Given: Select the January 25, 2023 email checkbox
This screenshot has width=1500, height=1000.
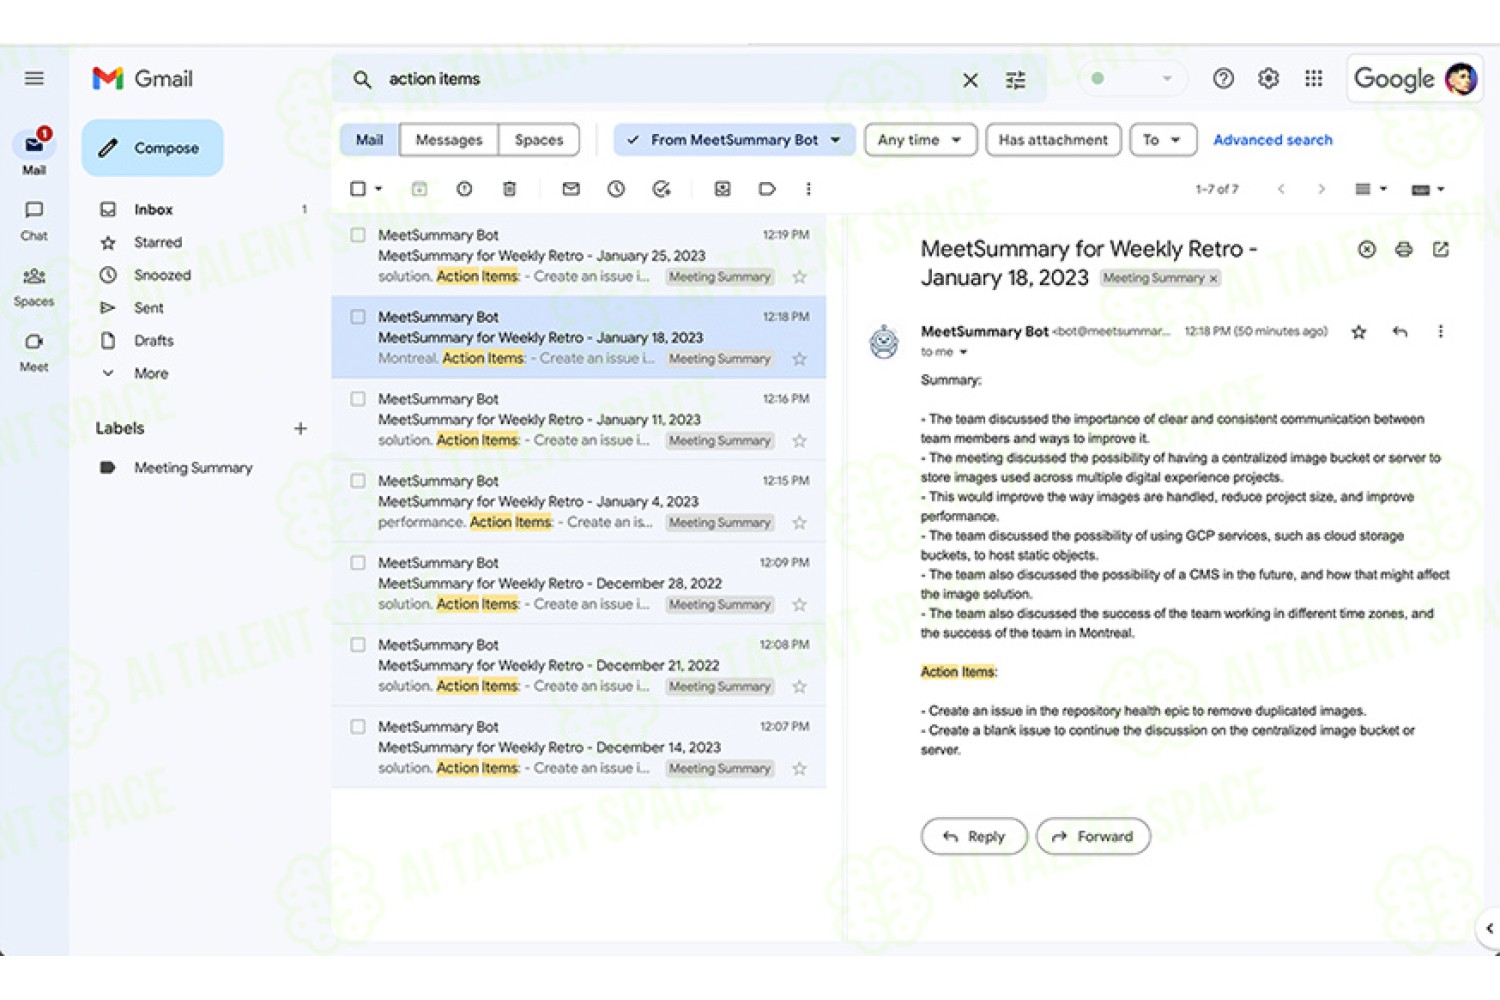Looking at the screenshot, I should pos(358,235).
